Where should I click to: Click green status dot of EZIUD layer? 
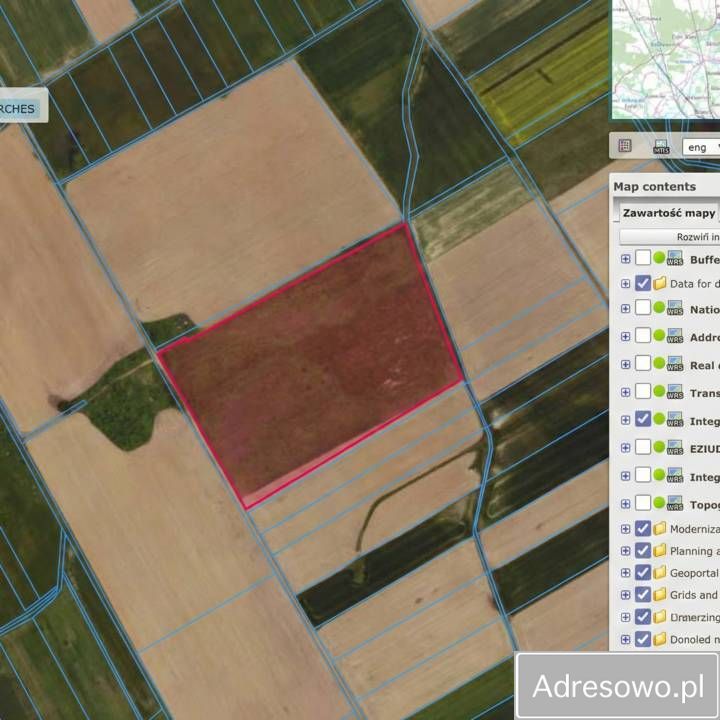(659, 447)
